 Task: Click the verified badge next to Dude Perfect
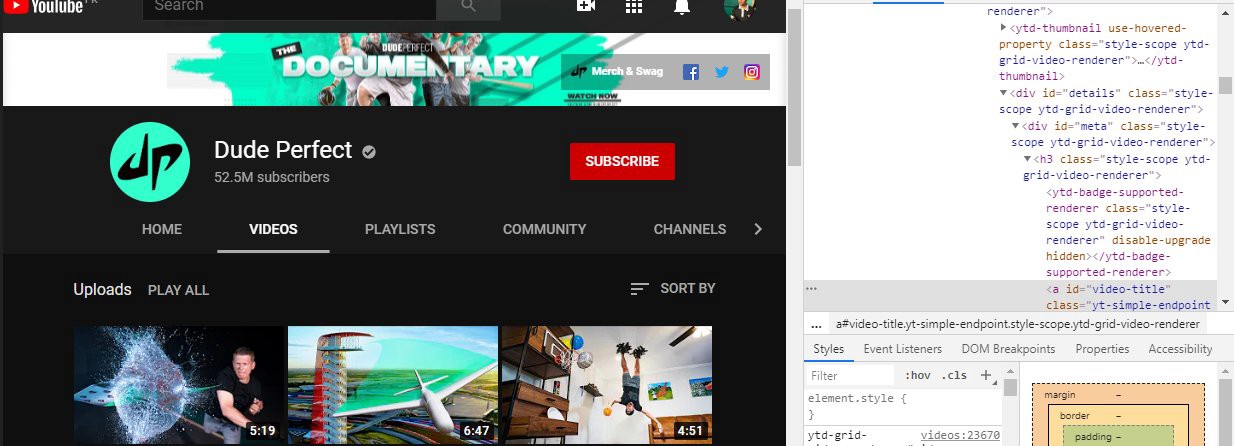click(x=369, y=152)
